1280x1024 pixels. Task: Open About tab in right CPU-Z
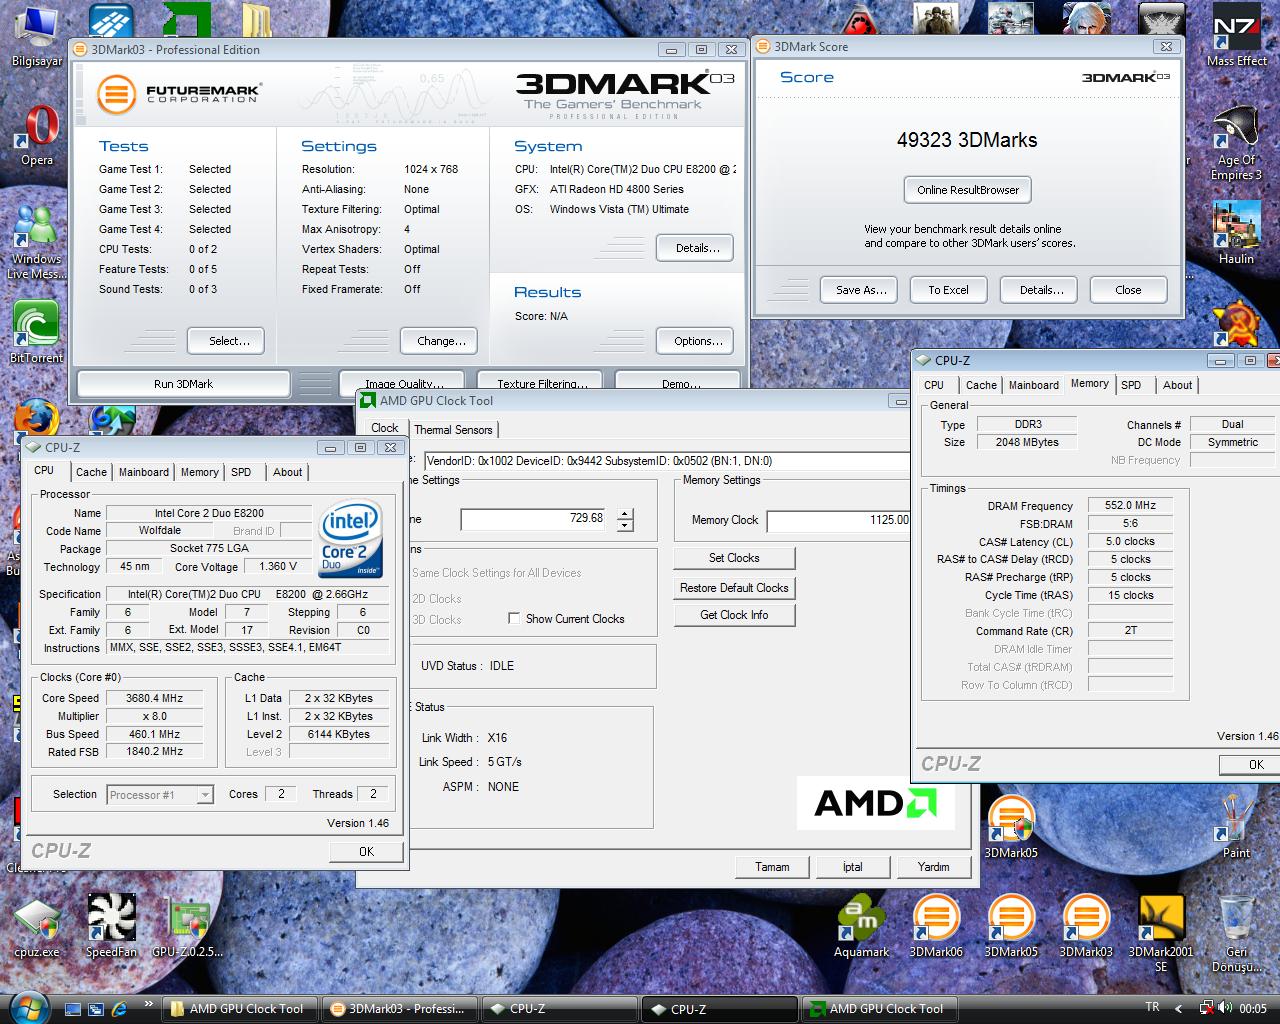coord(1177,385)
